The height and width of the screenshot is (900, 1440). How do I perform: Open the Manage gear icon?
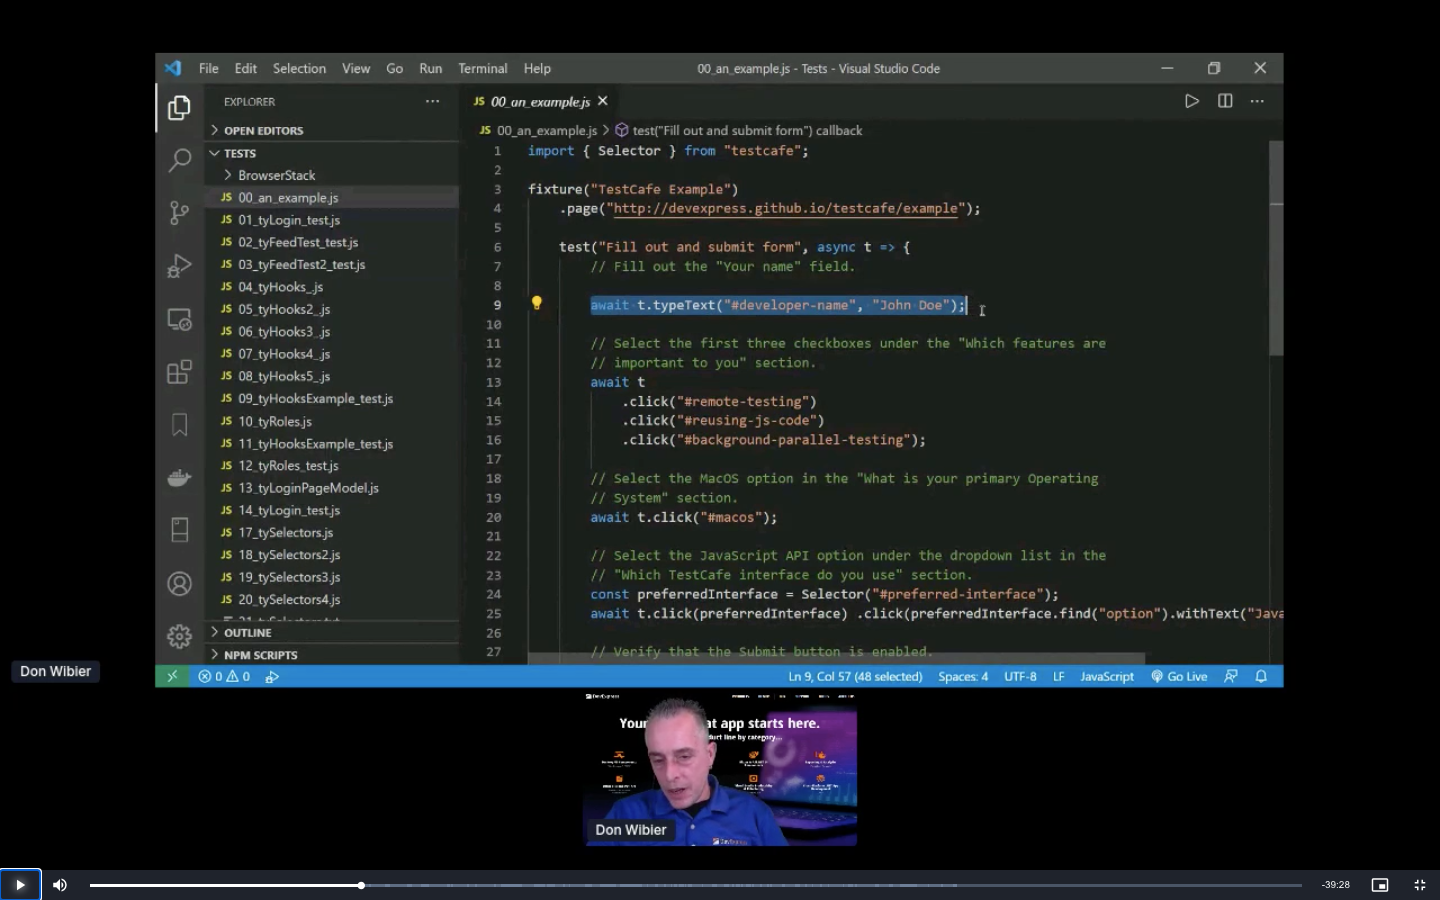[179, 636]
